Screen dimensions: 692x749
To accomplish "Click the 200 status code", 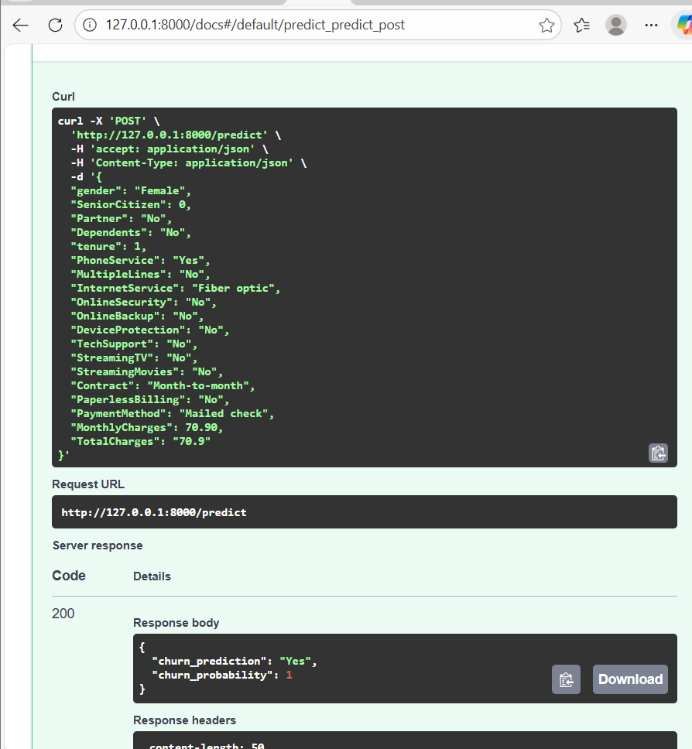I will tap(63, 613).
